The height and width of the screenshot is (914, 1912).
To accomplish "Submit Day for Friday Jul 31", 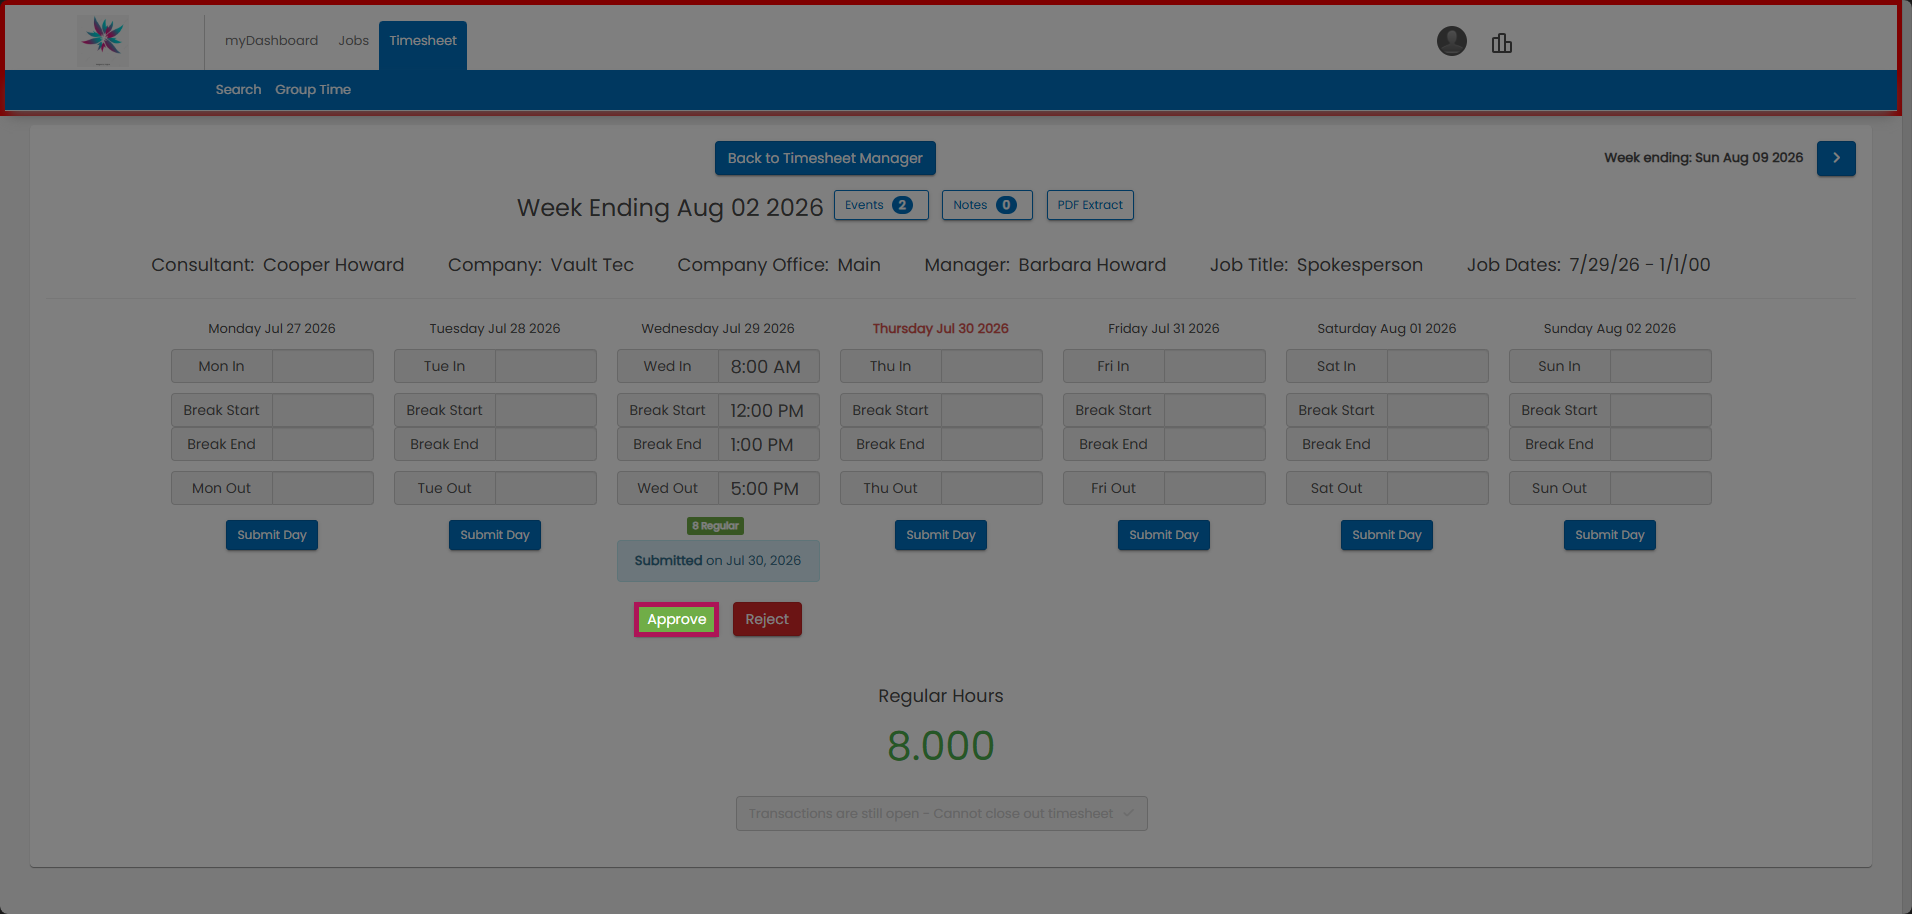I will click(x=1164, y=535).
